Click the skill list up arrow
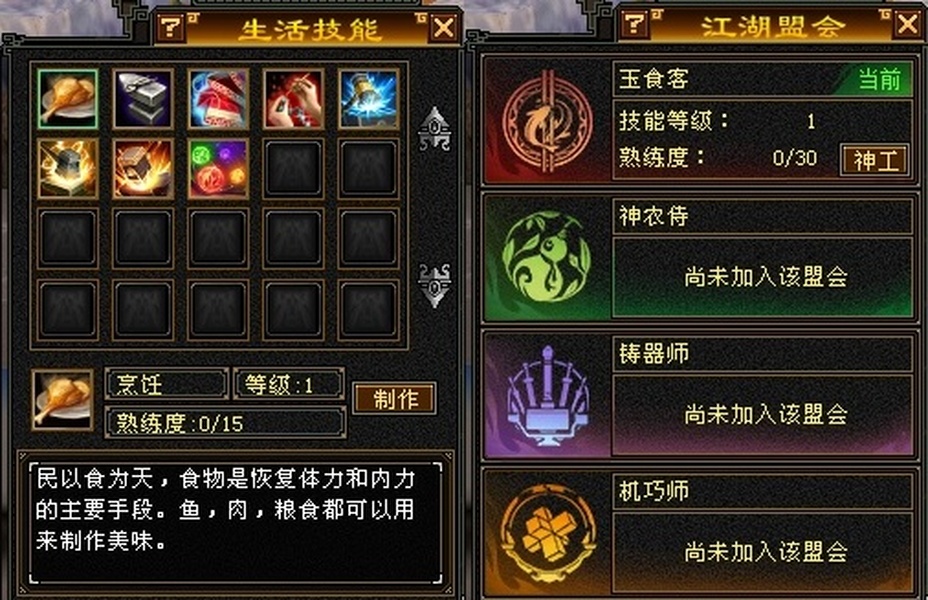928x600 pixels. (x=434, y=129)
